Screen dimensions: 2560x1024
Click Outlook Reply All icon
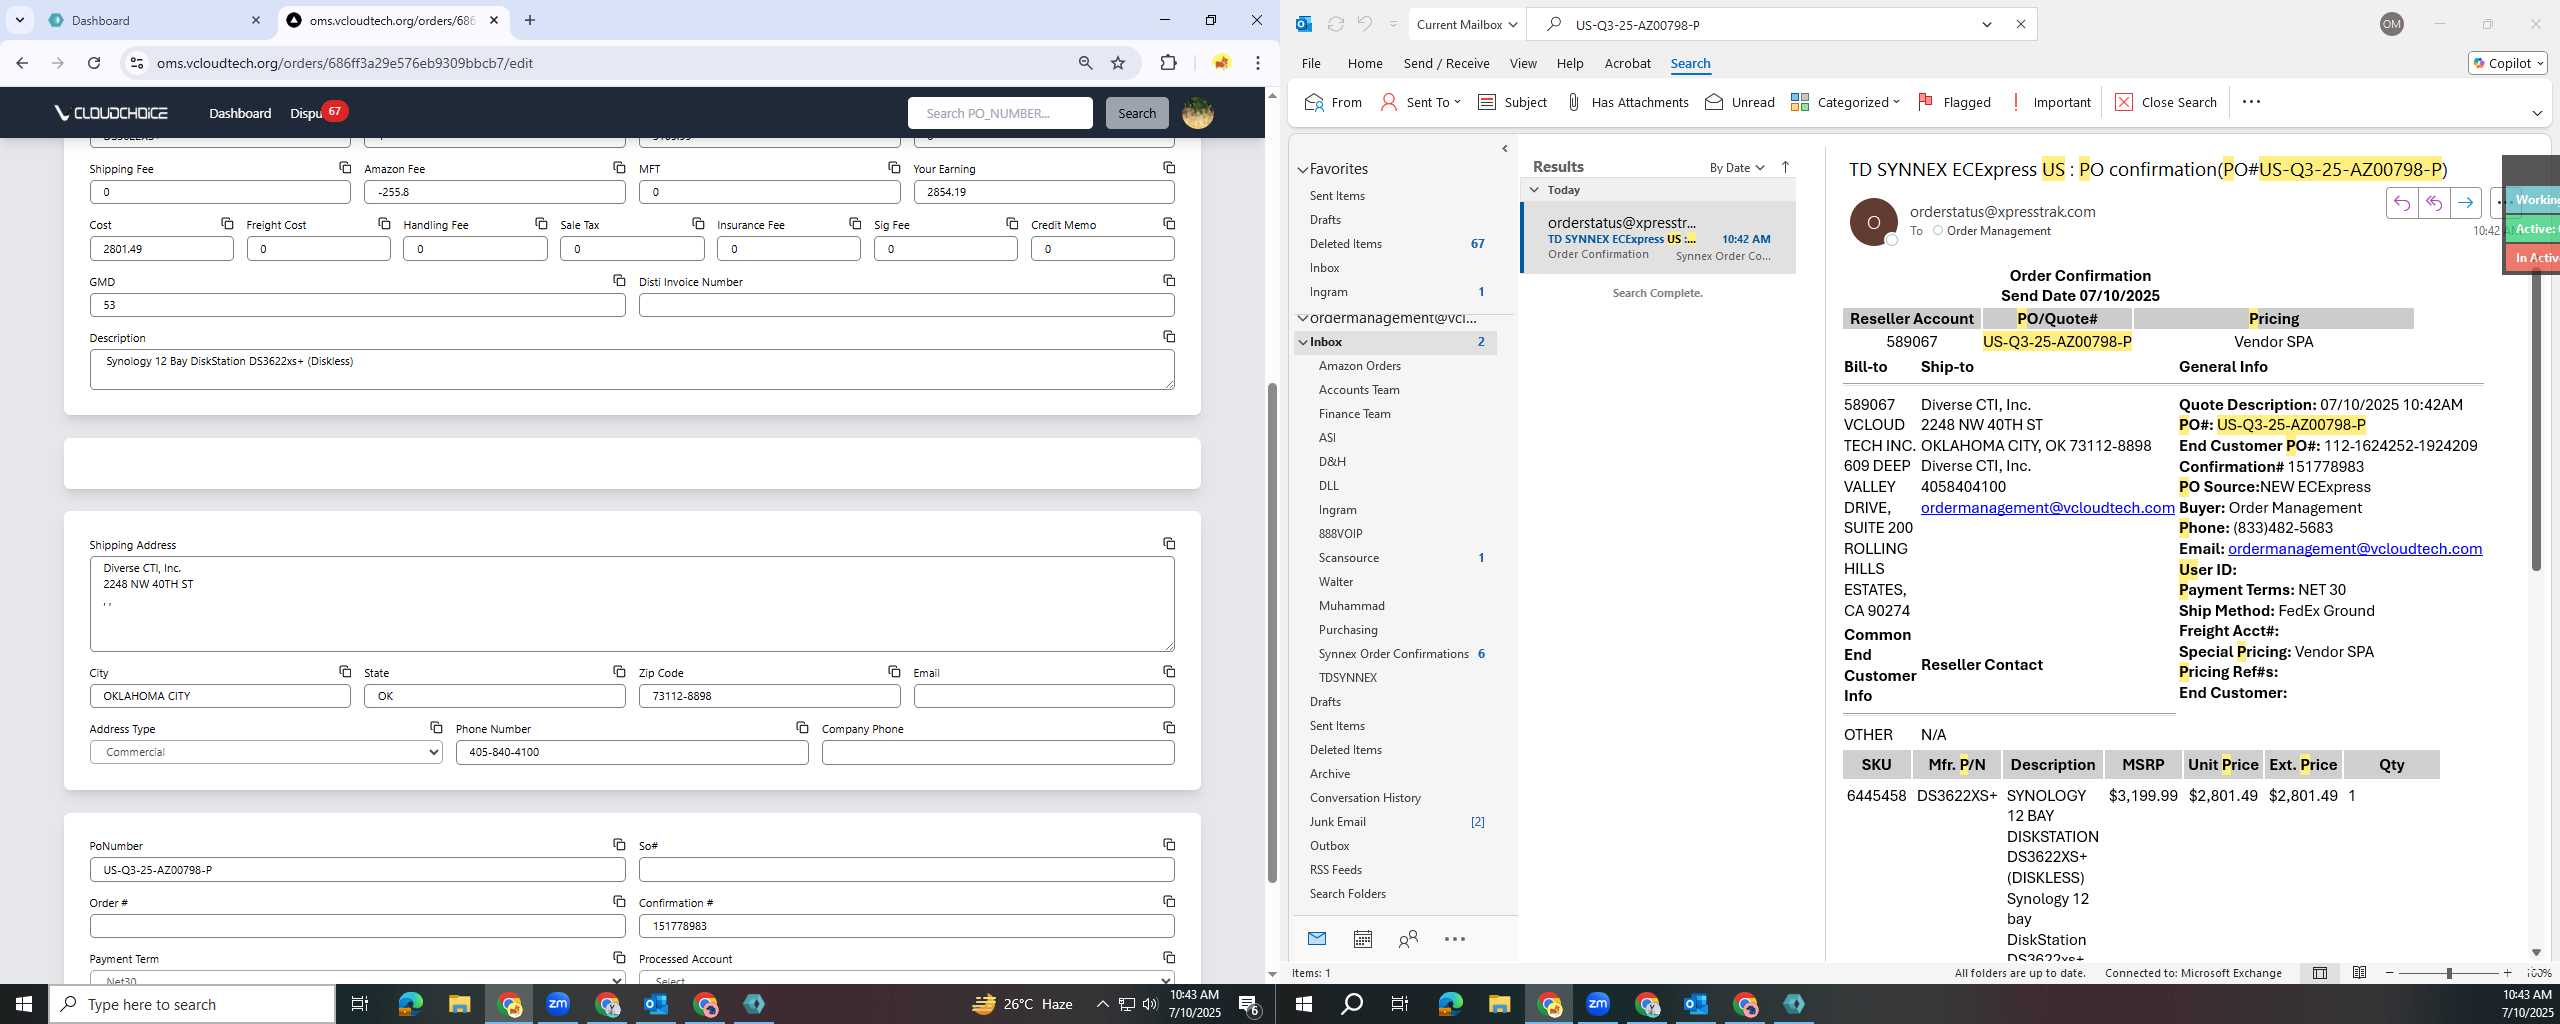tap(2434, 203)
